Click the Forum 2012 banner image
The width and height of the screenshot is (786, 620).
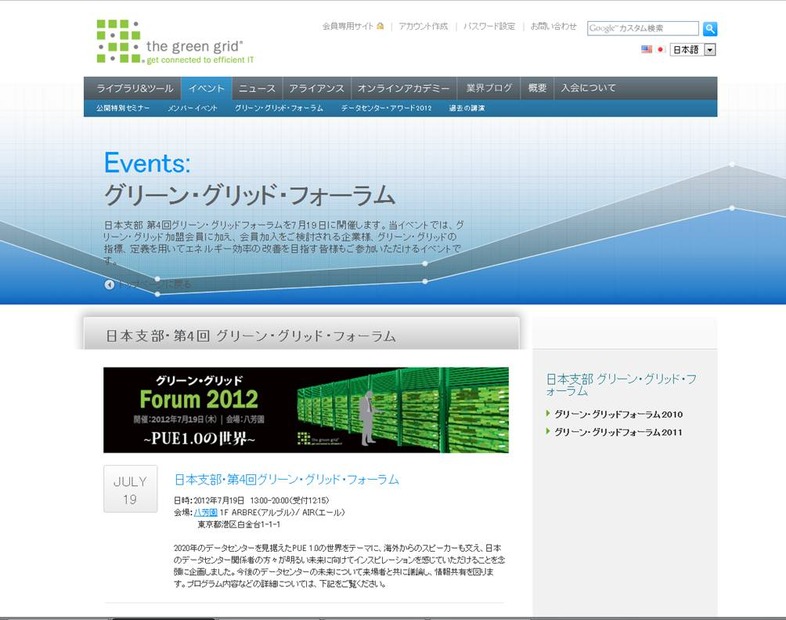click(x=306, y=410)
